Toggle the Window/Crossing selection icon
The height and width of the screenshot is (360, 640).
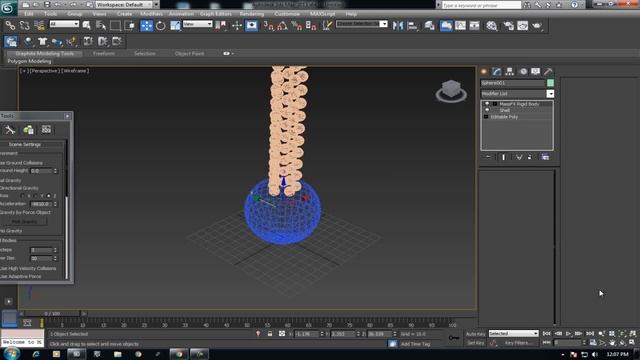click(130, 26)
